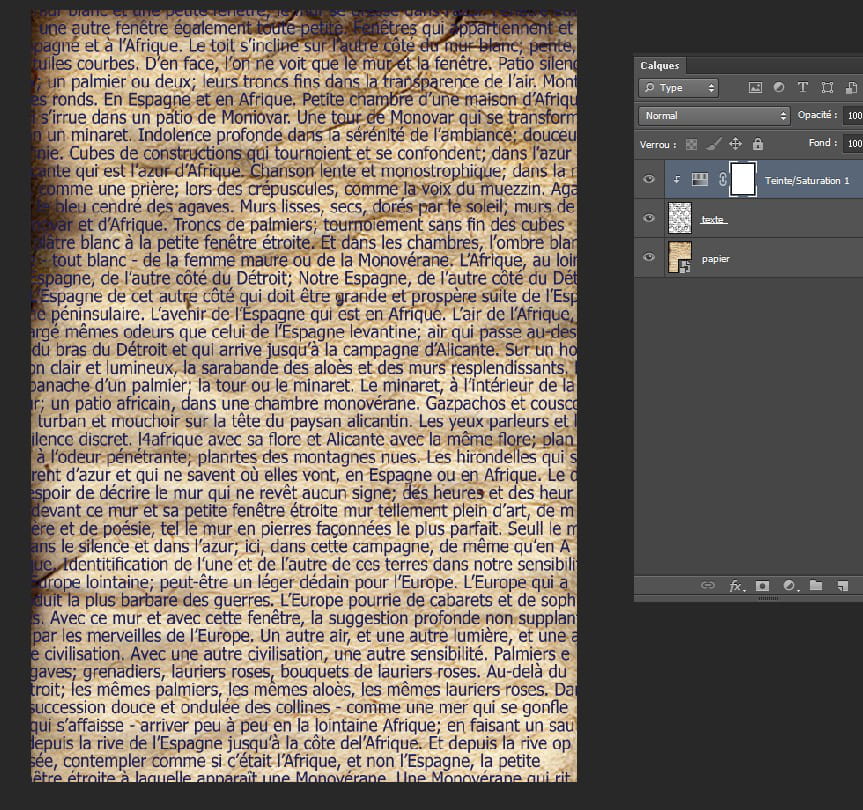Viewport: 863px width, 810px height.
Task: Filter layers by pixel image layers
Action: [755, 87]
